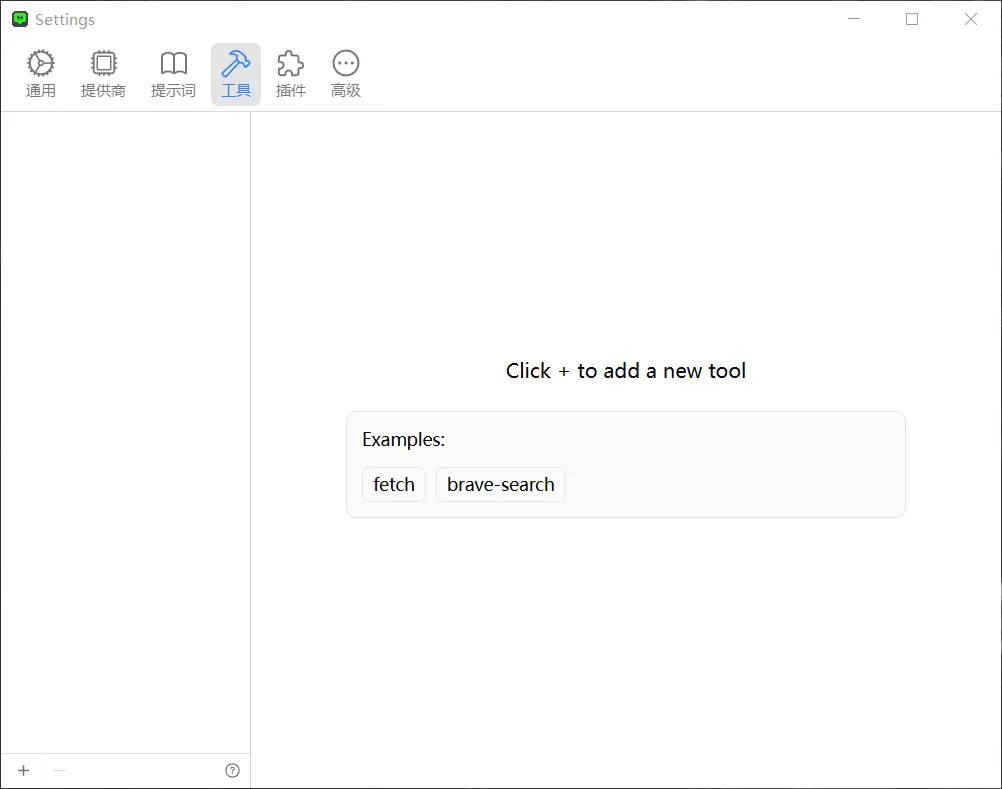1002x789 pixels.
Task: Click the gear icon for 通用 settings
Action: coord(41,64)
